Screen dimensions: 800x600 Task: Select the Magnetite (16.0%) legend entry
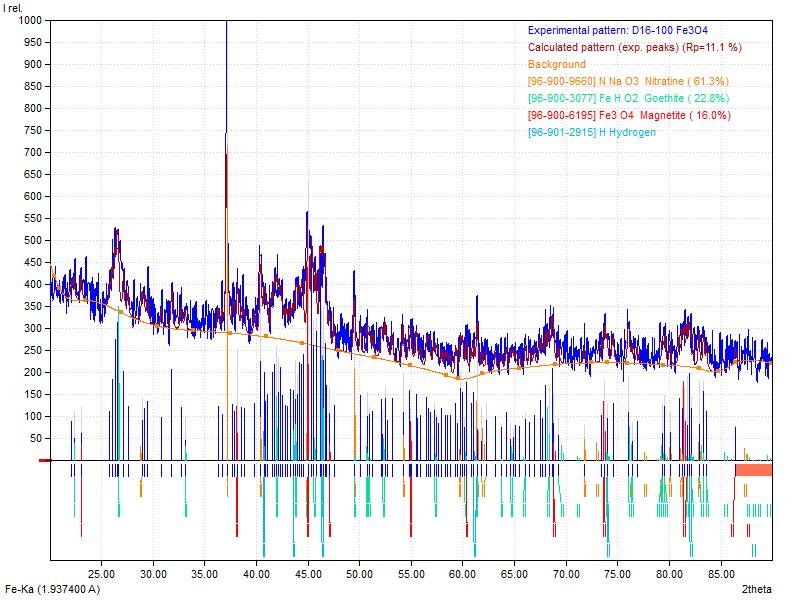click(629, 115)
